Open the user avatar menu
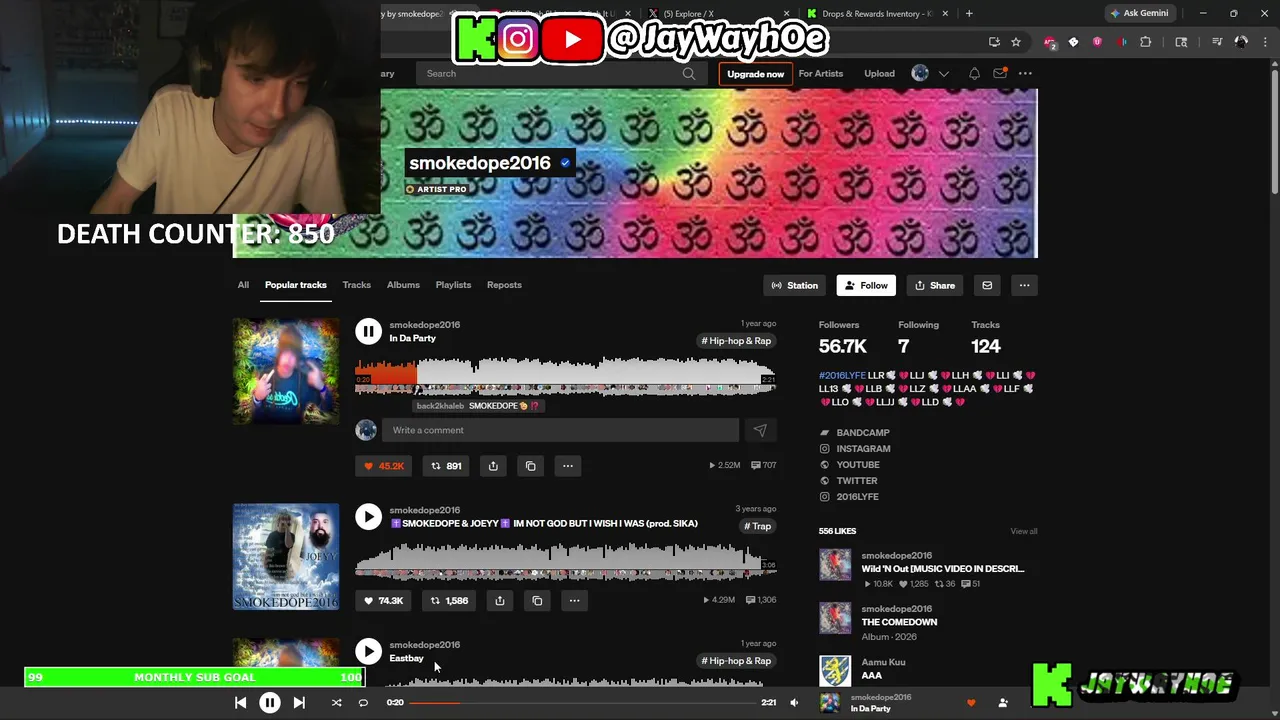This screenshot has height=720, width=1280. point(920,73)
